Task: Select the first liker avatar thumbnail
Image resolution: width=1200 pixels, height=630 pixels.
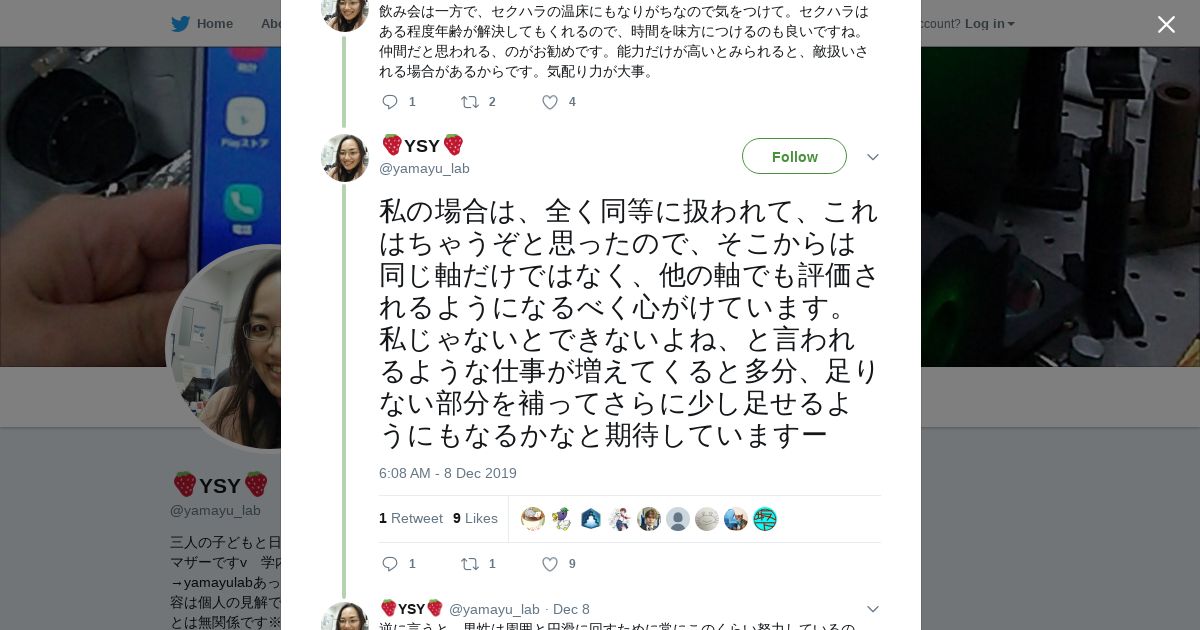Action: [x=533, y=519]
